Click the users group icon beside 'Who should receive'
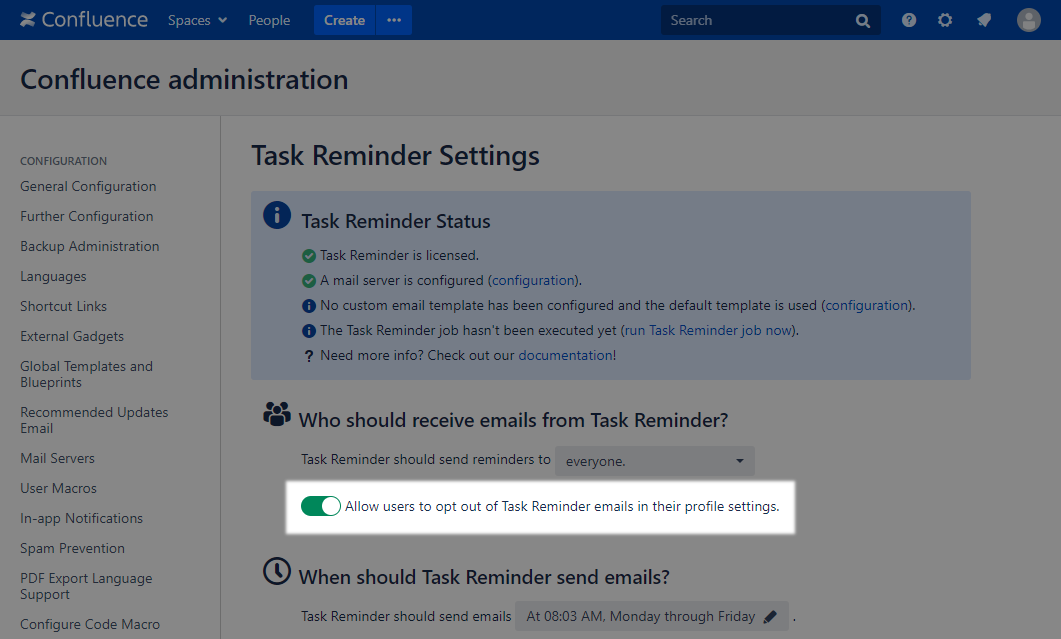 coord(277,414)
